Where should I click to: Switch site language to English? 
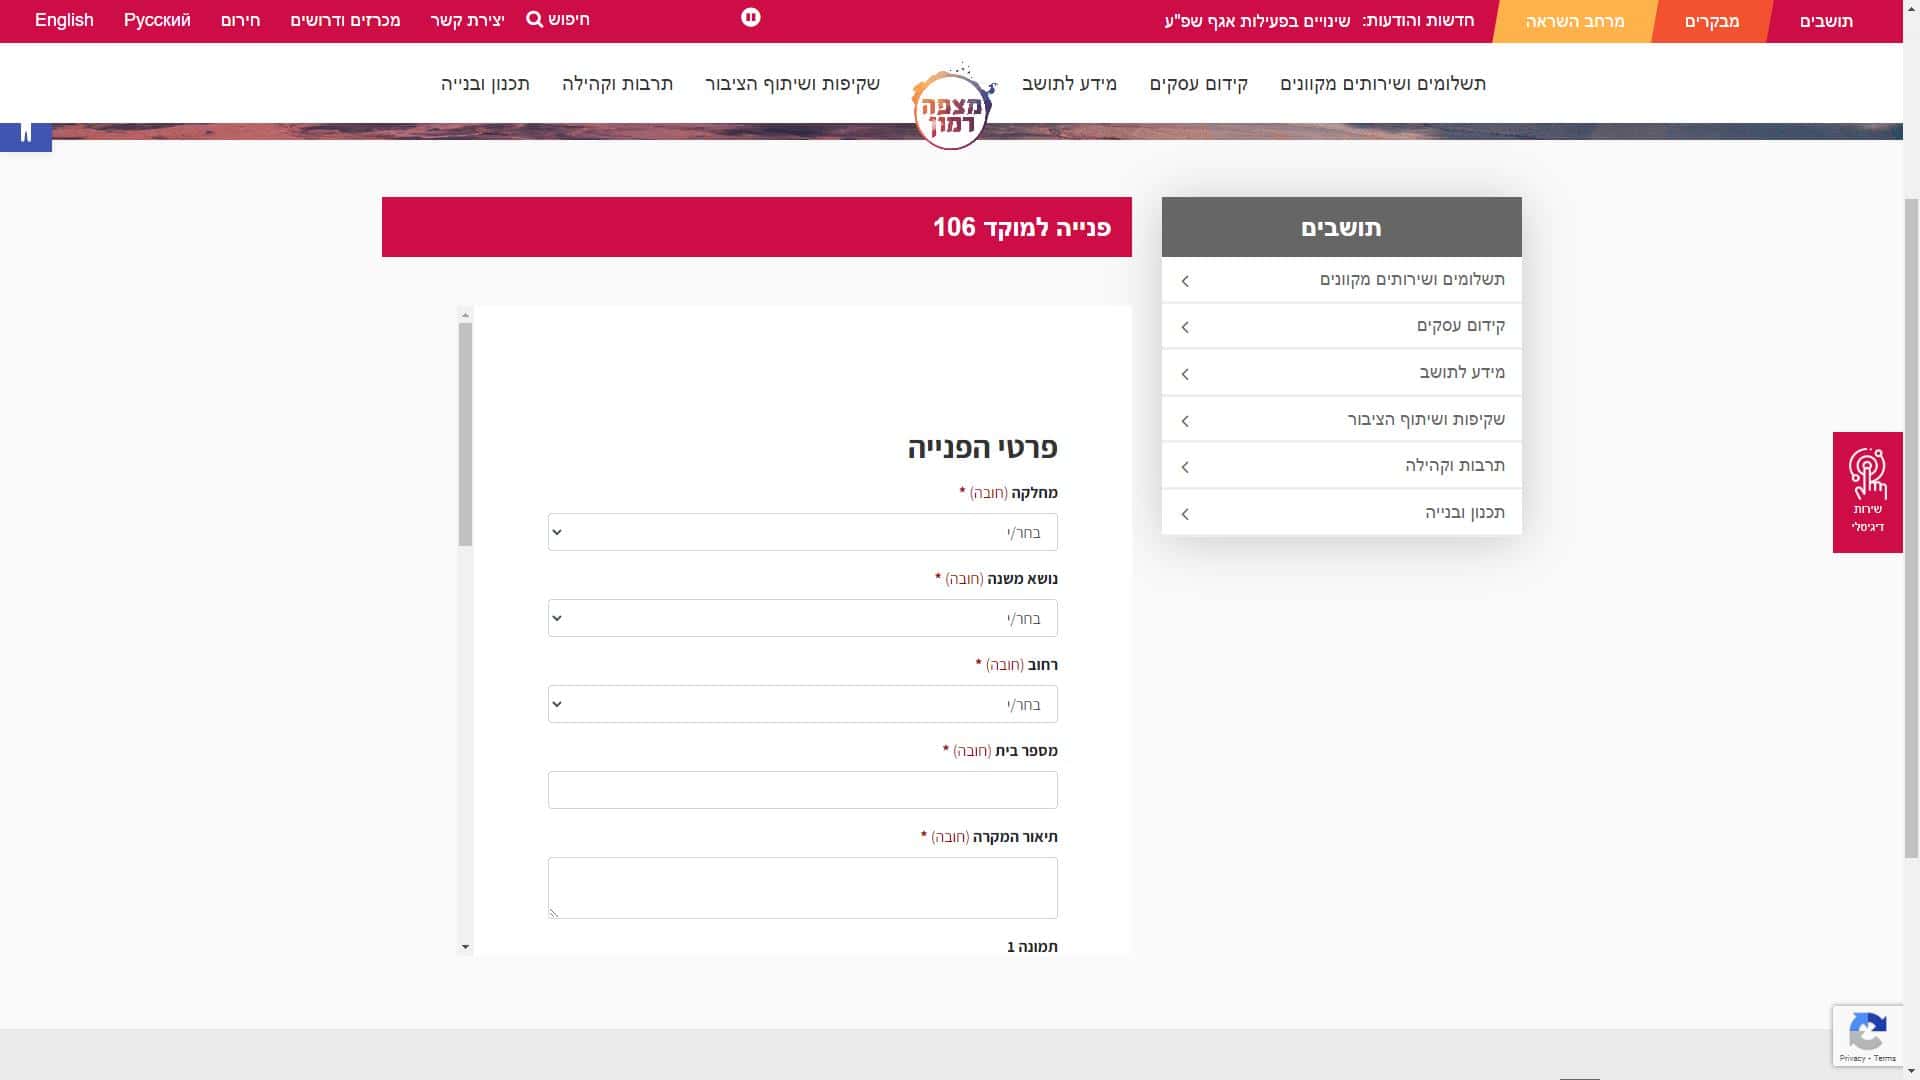click(64, 20)
